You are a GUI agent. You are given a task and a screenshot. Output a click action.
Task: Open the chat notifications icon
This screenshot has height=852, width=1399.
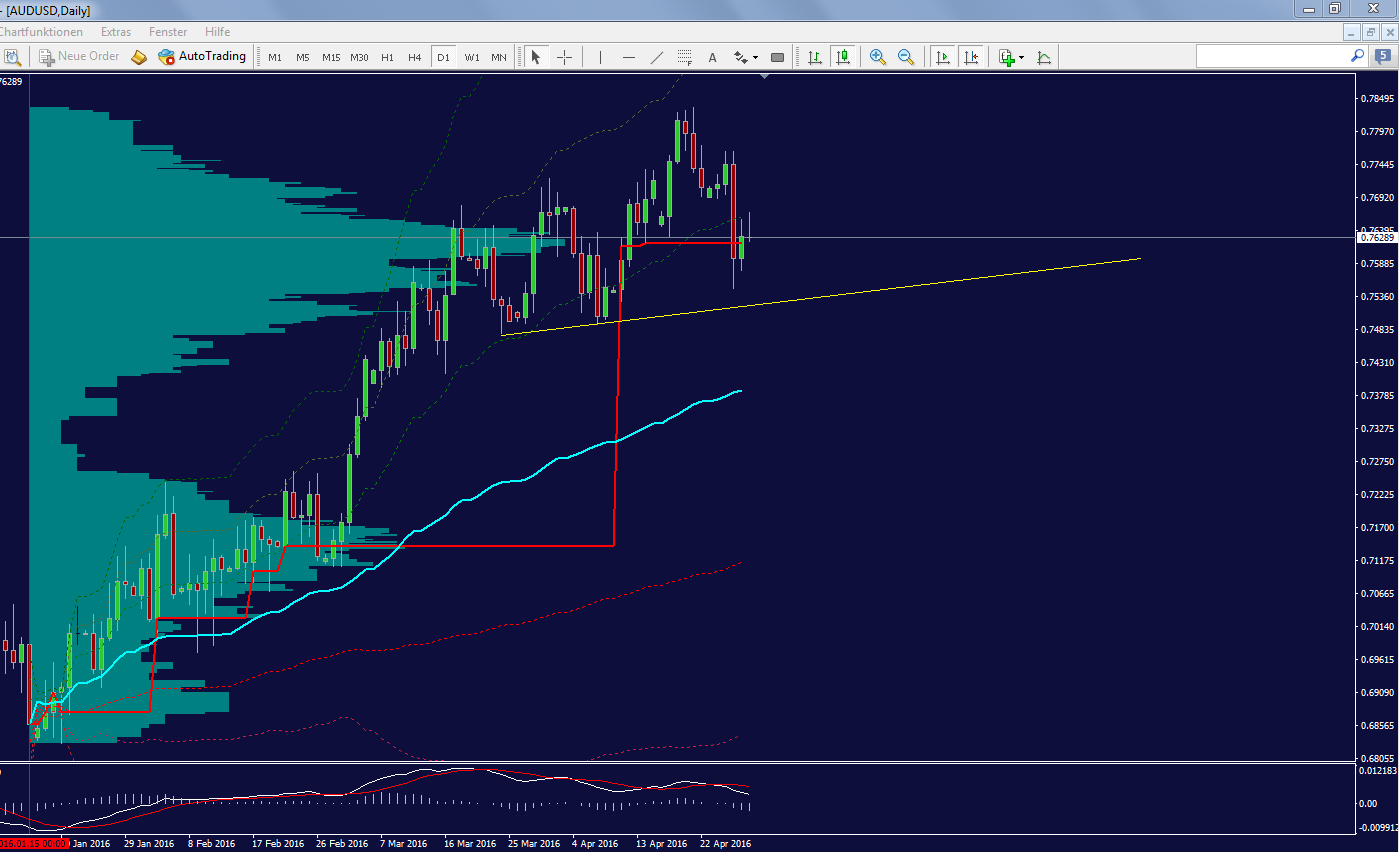click(x=1385, y=57)
